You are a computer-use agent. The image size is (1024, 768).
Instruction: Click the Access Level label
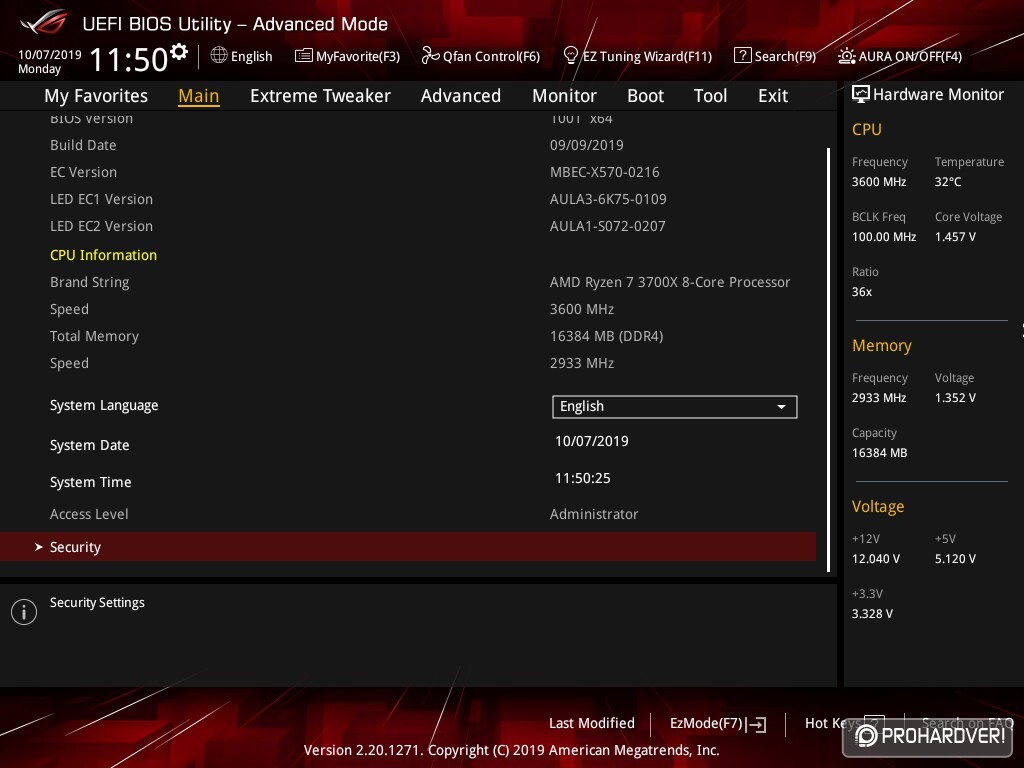(x=89, y=515)
